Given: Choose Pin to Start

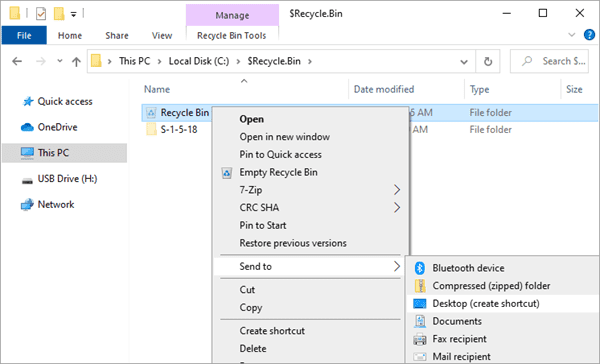Looking at the screenshot, I should tap(262, 225).
